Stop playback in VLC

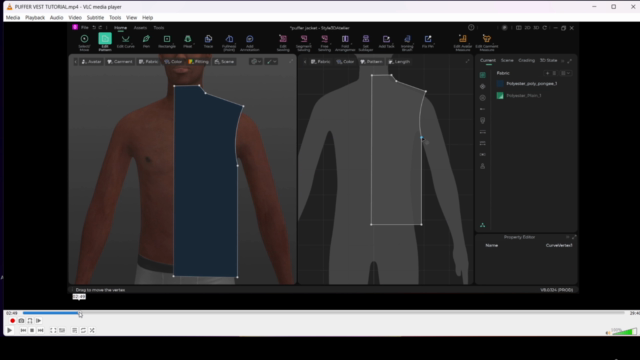(32, 330)
